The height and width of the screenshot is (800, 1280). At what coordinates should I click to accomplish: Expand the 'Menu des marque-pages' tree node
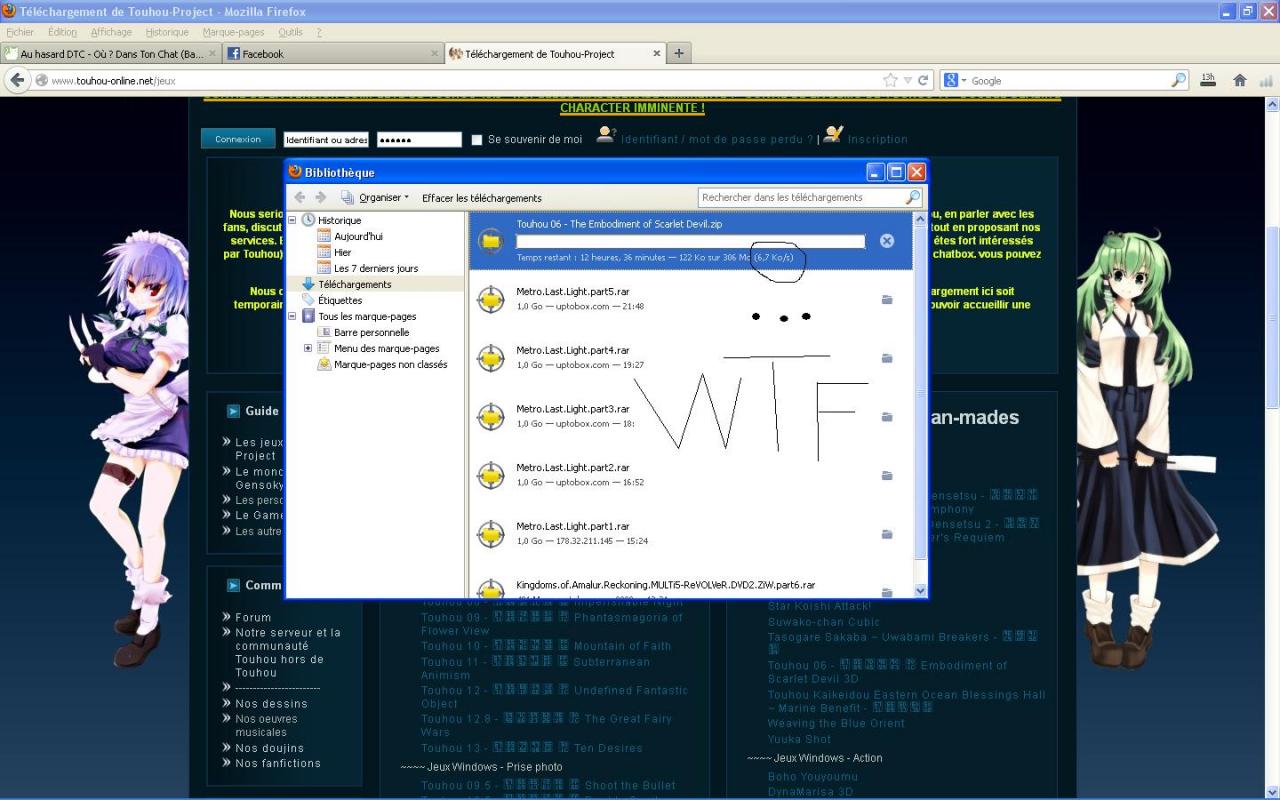pyautogui.click(x=308, y=348)
